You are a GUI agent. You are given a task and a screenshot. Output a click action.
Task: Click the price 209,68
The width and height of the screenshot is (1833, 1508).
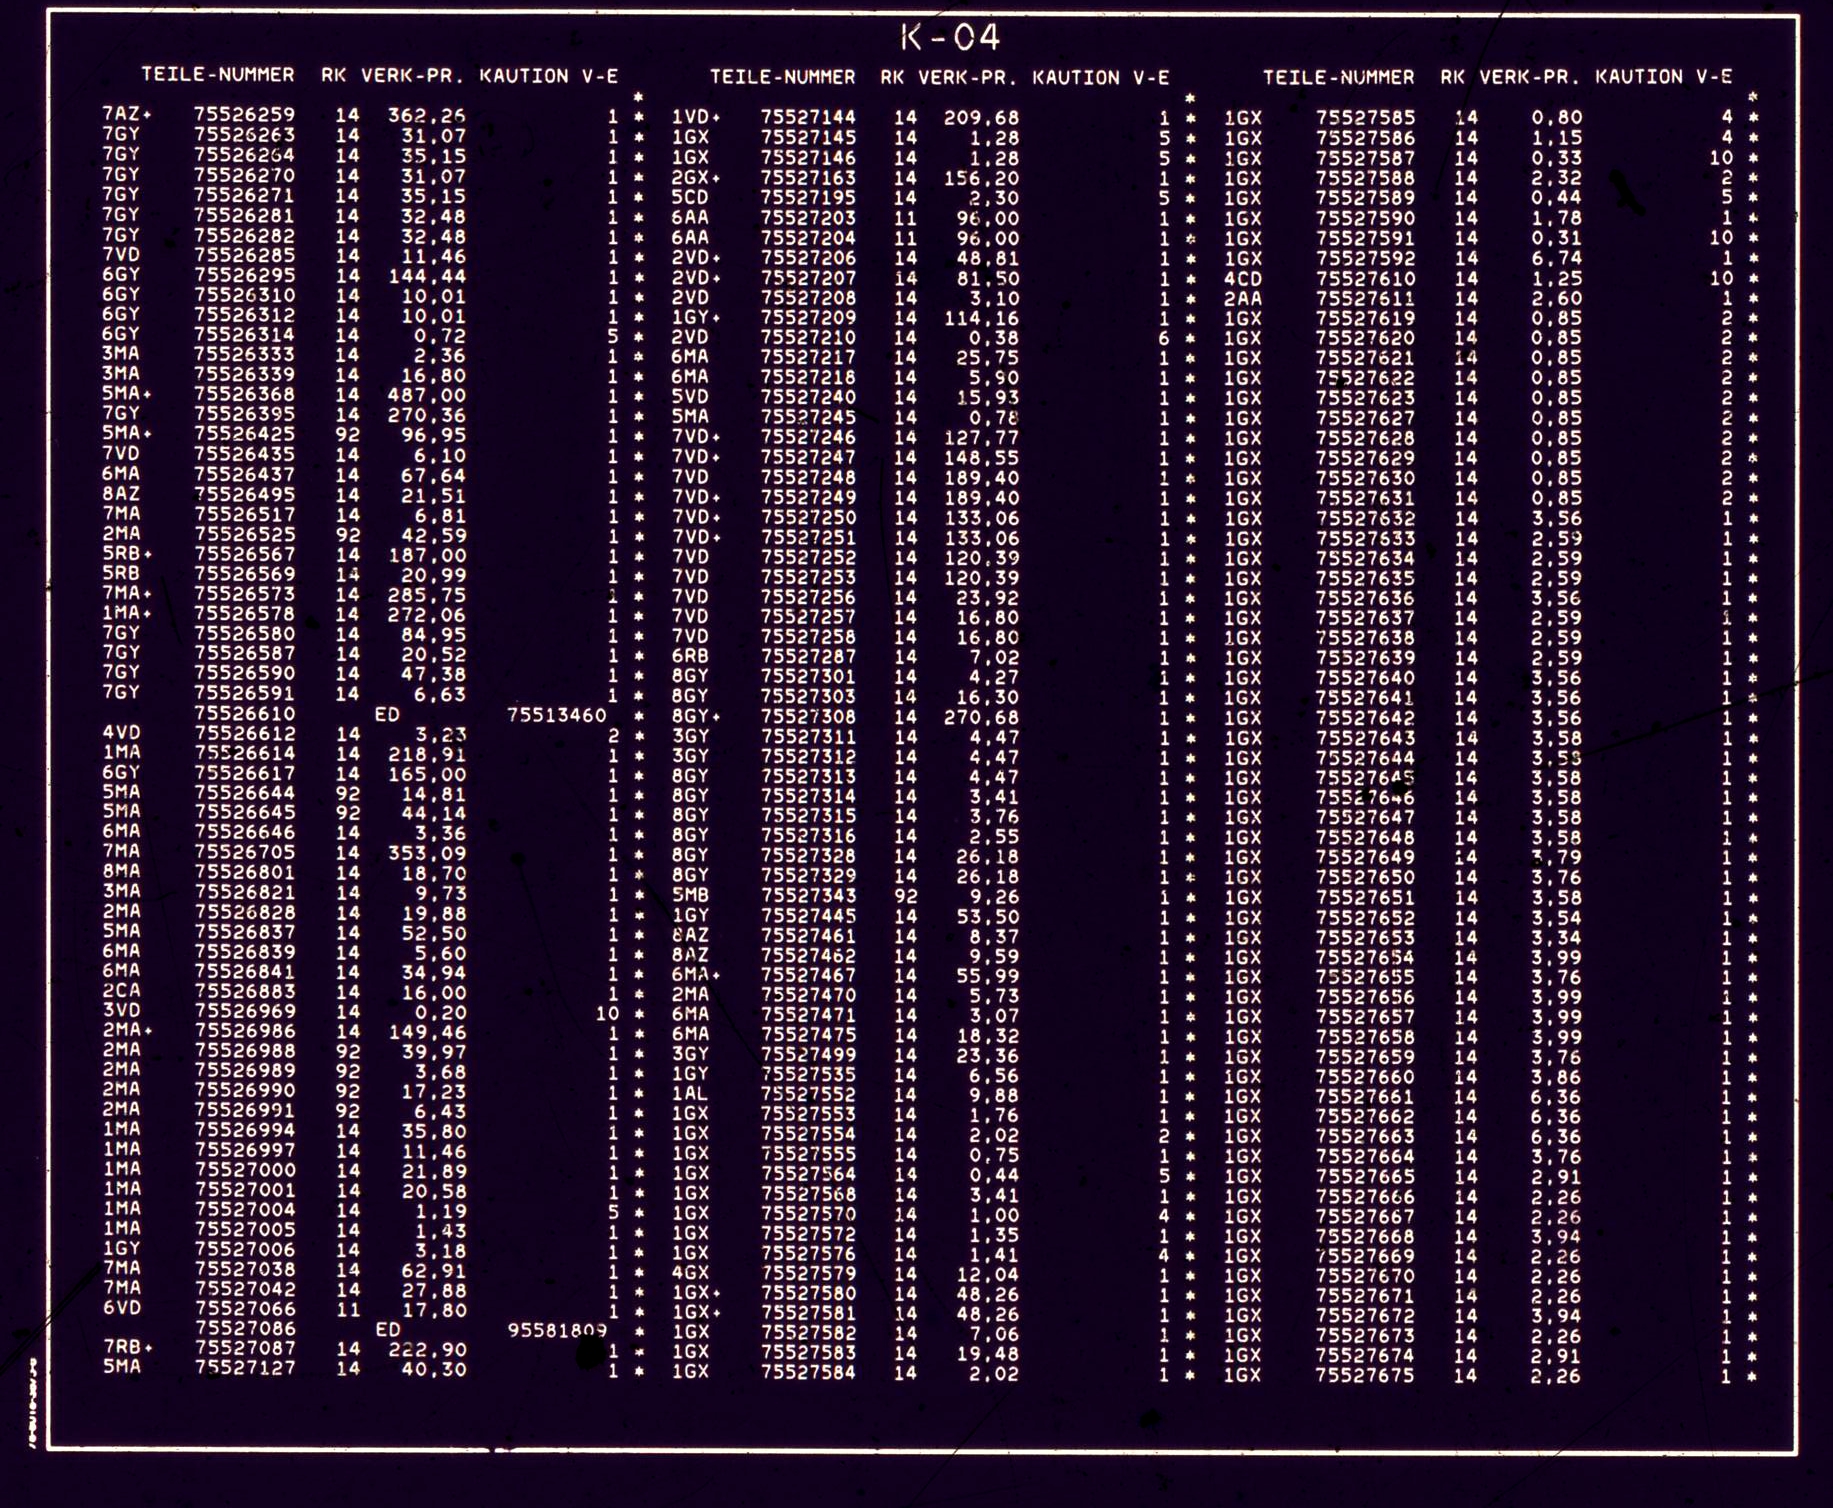(981, 118)
